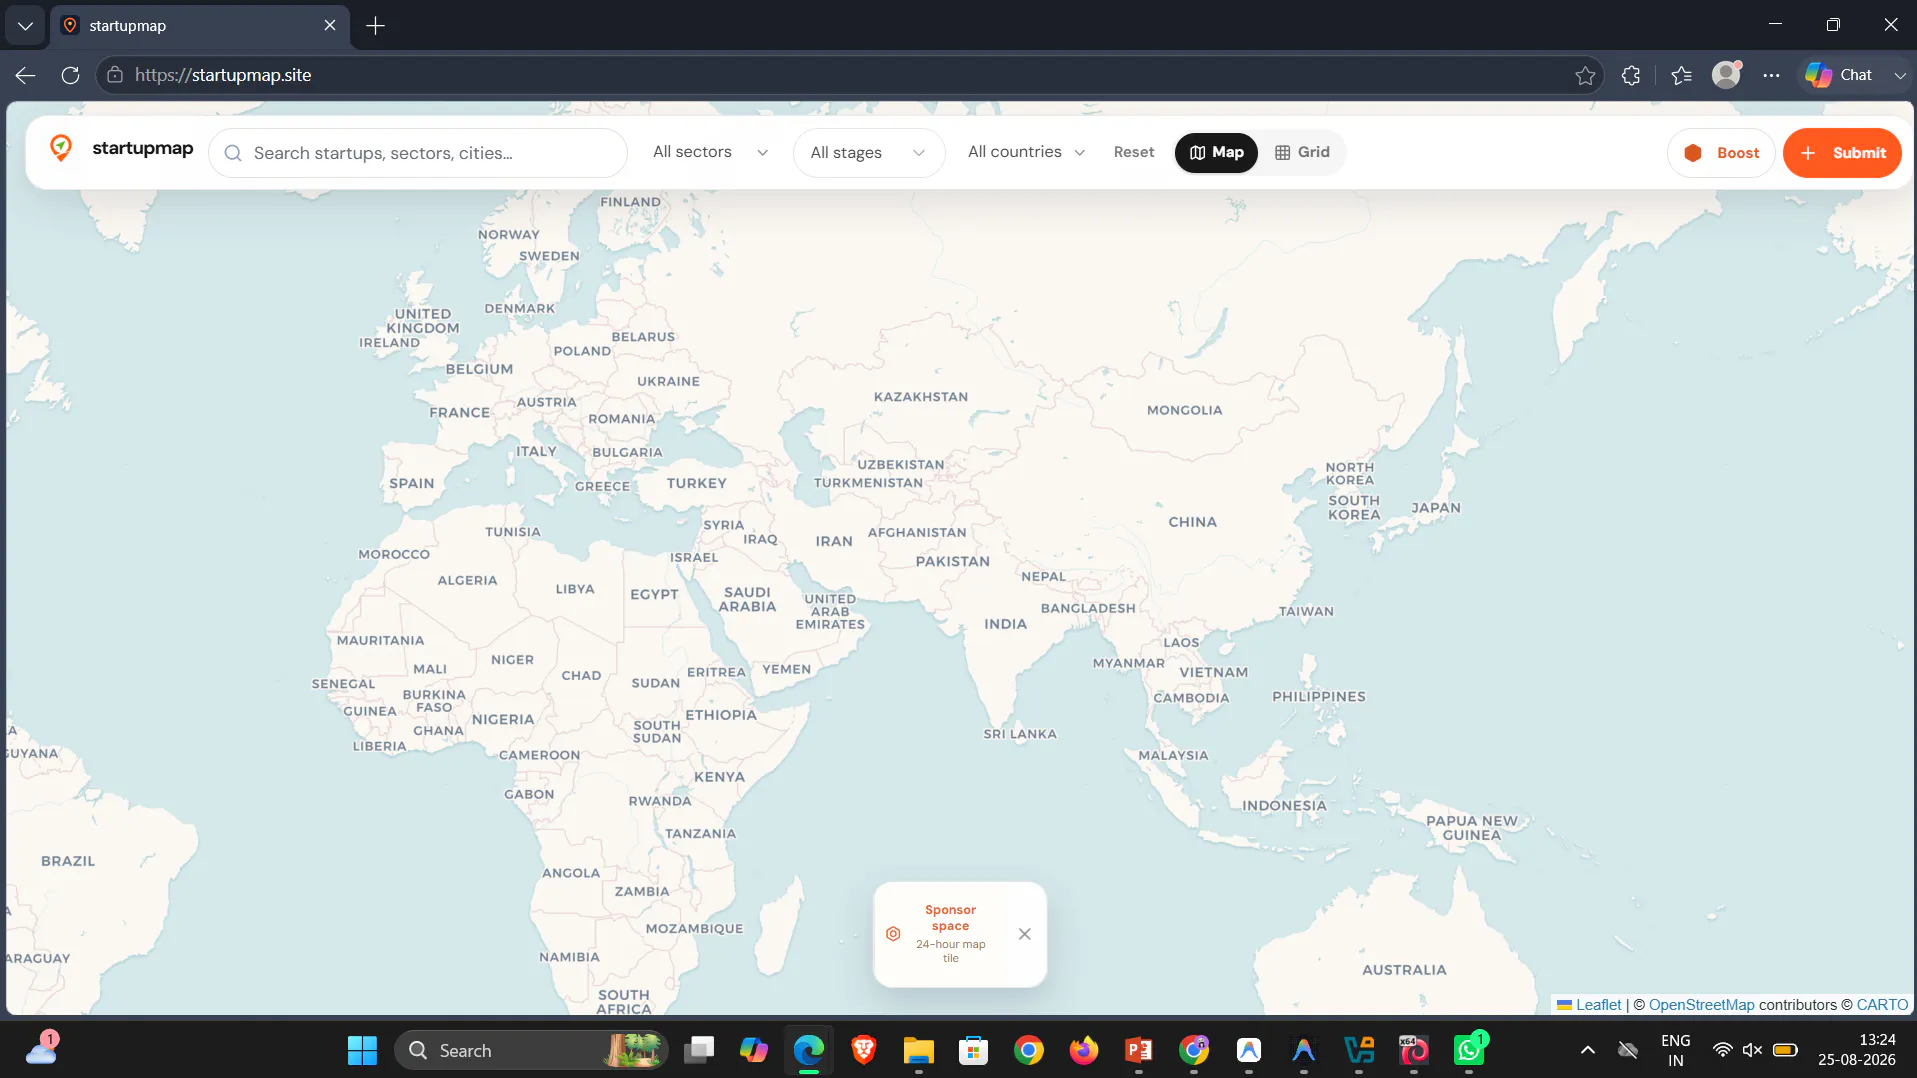The image size is (1917, 1078).
Task: Select the startupmap browser tab
Action: (x=200, y=26)
